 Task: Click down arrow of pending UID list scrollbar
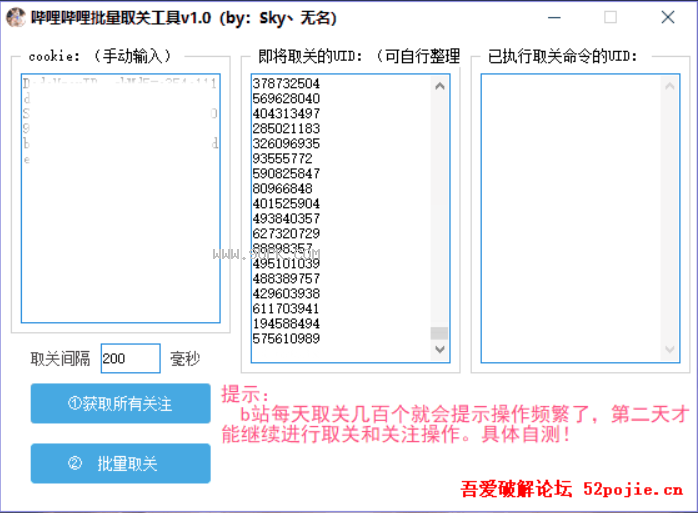(440, 349)
